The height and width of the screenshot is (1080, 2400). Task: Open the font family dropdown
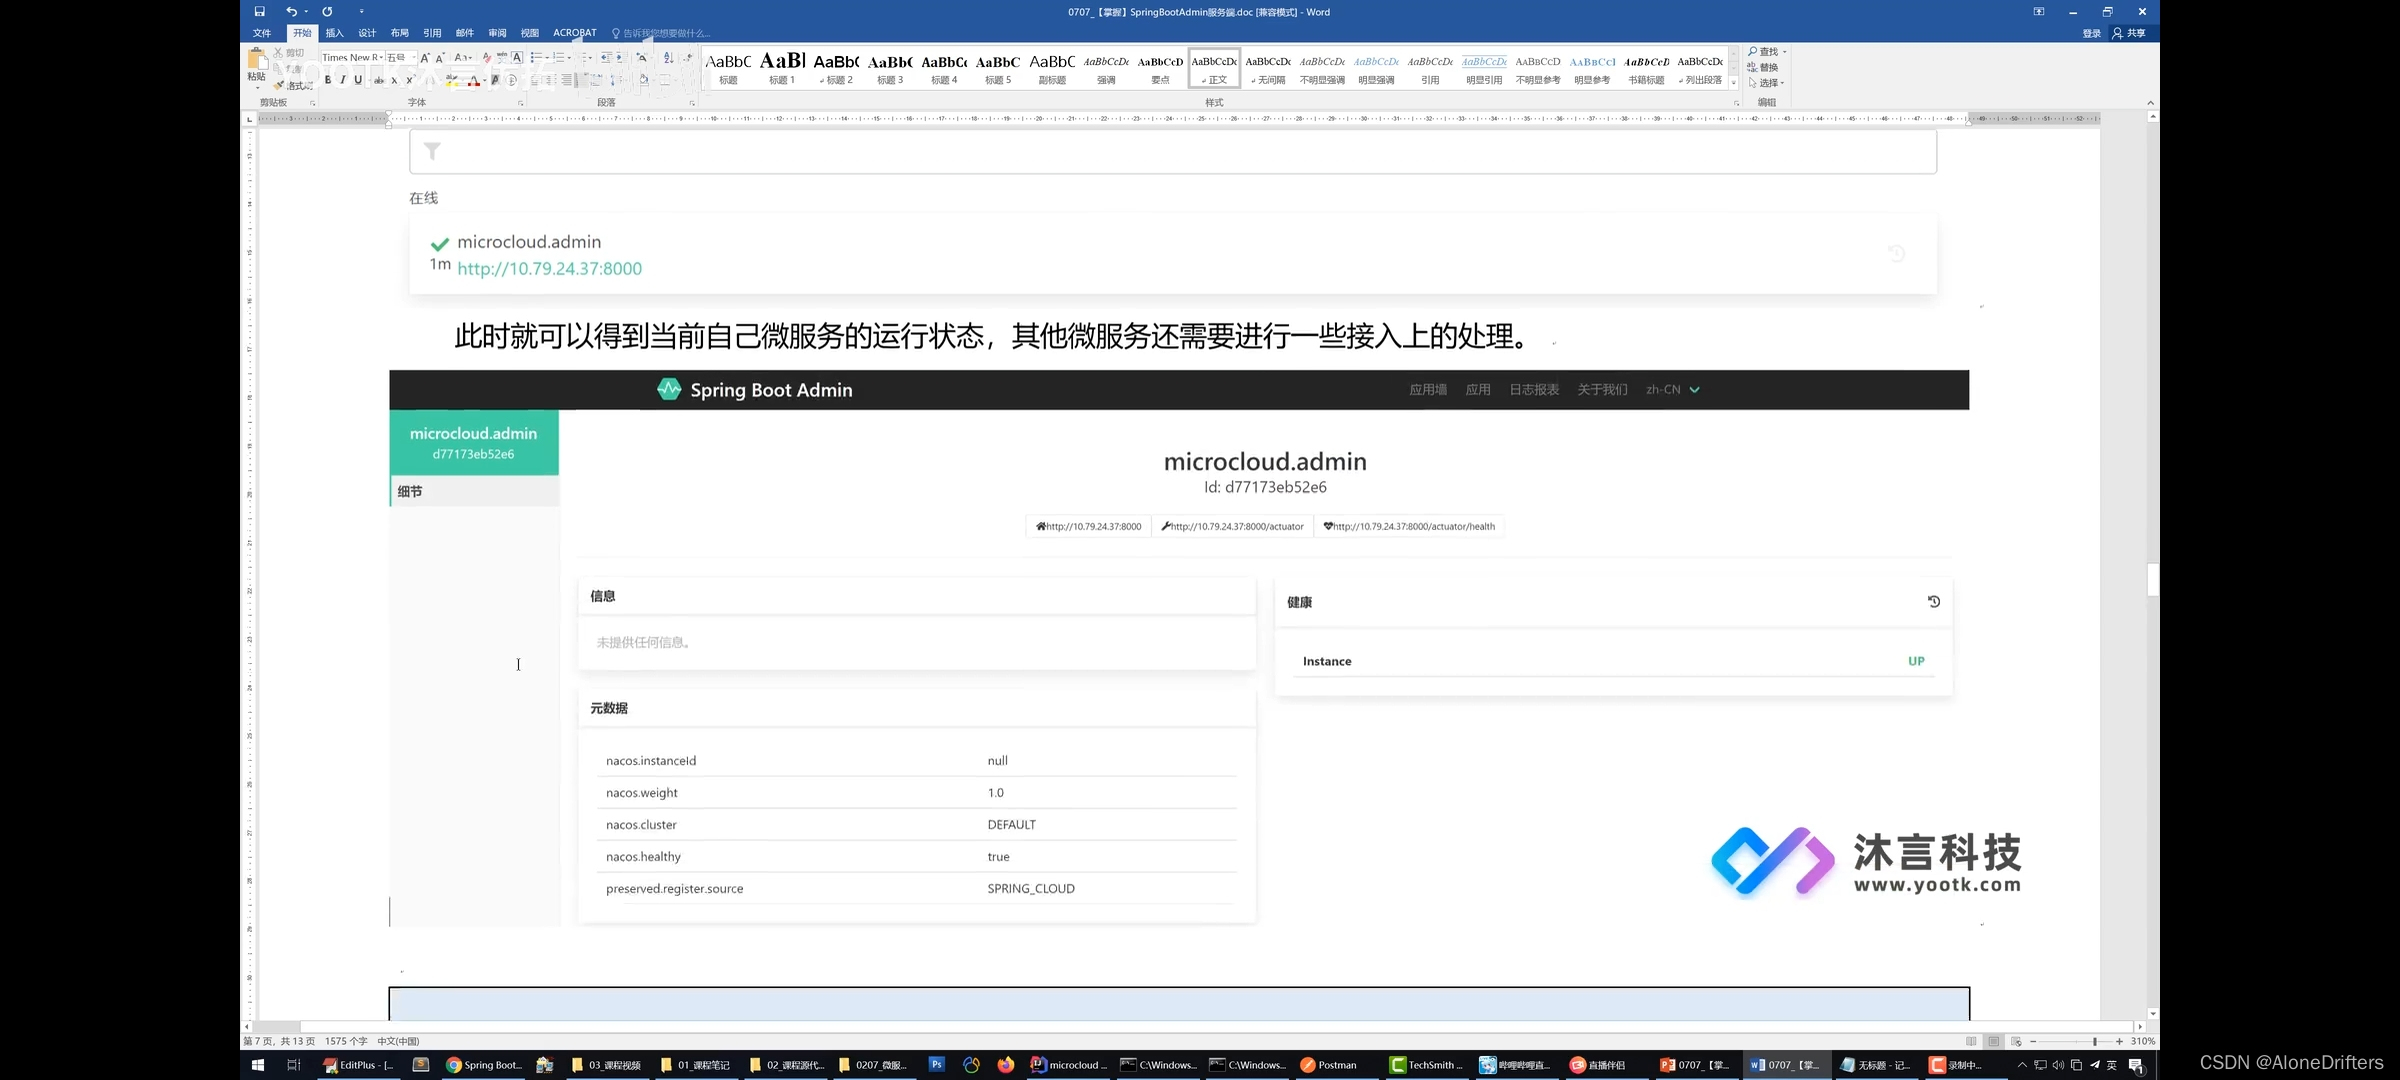[381, 57]
